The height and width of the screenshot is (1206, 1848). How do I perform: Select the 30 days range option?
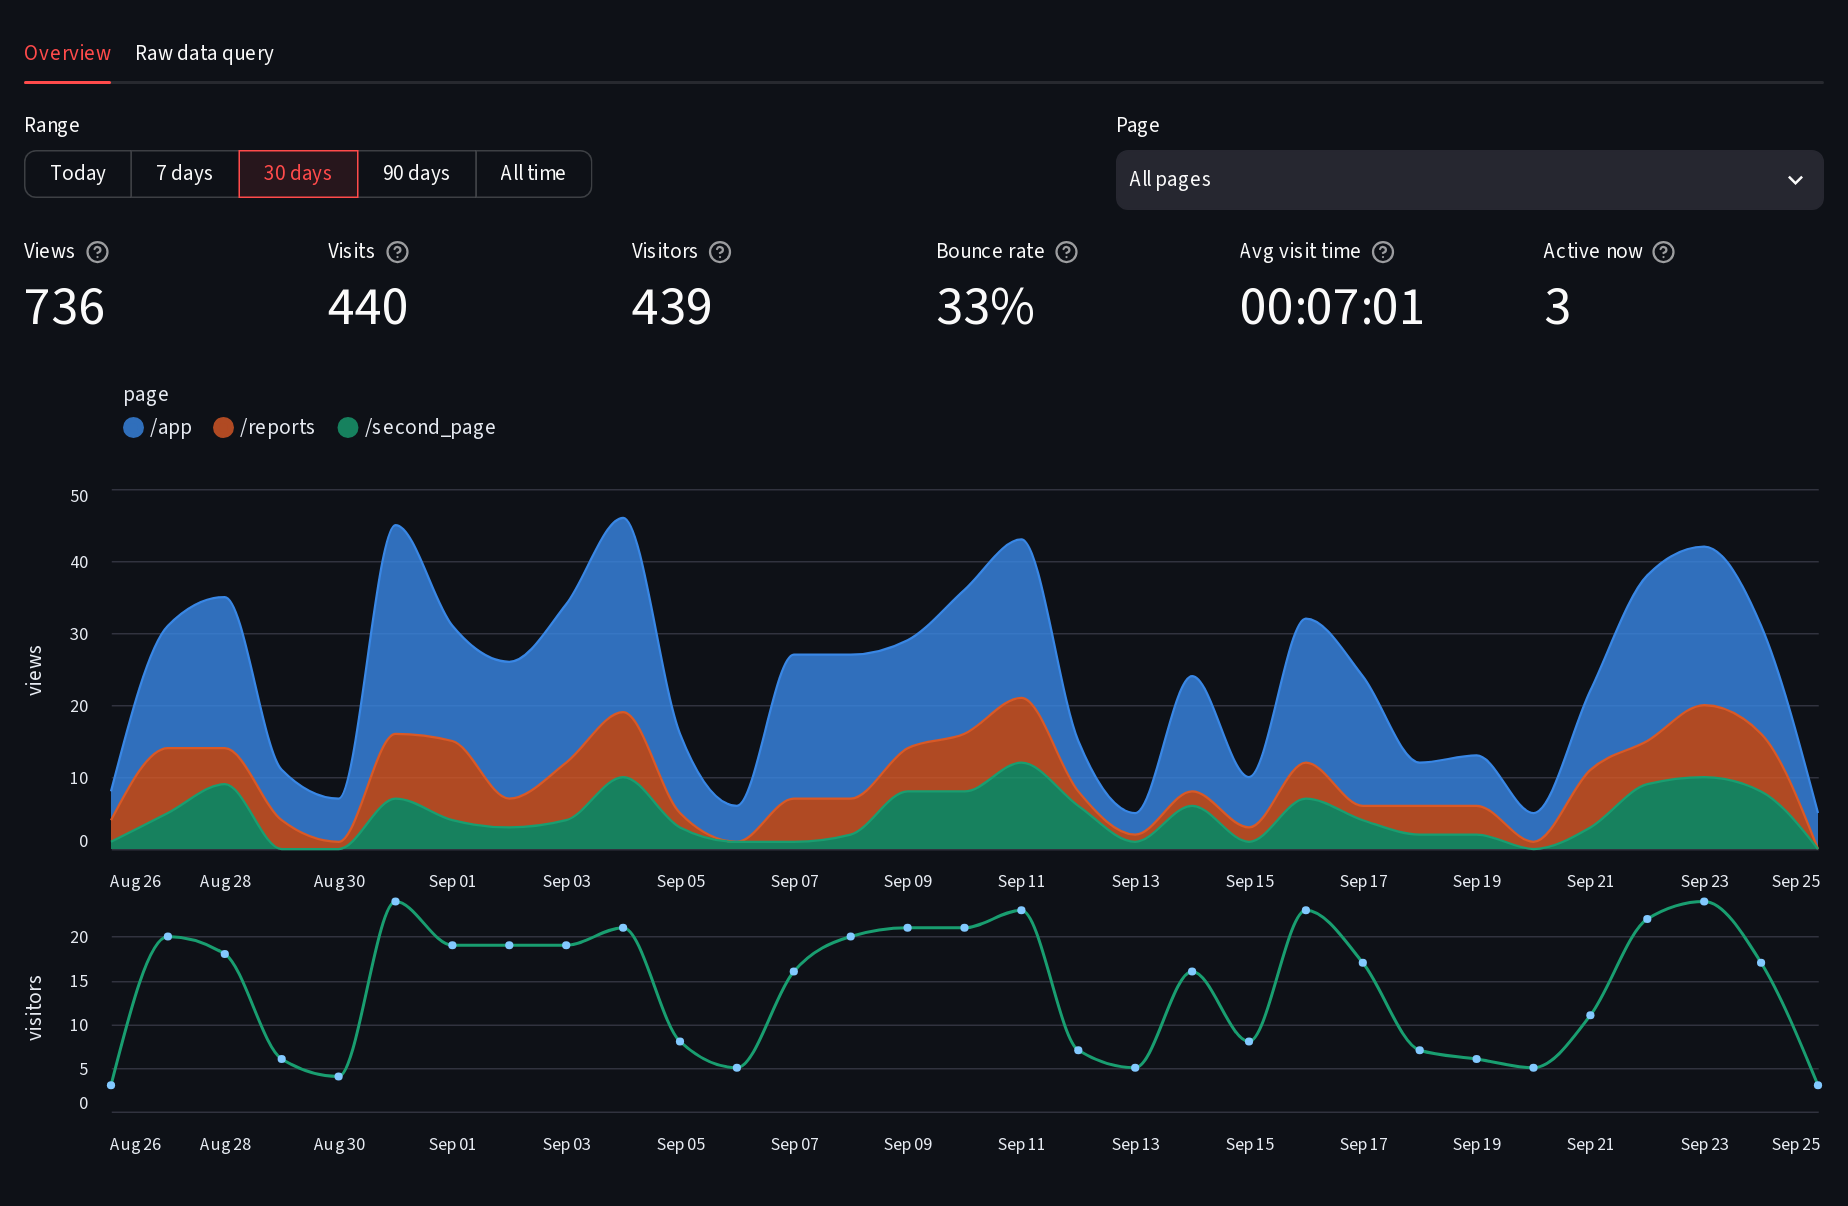click(x=298, y=174)
